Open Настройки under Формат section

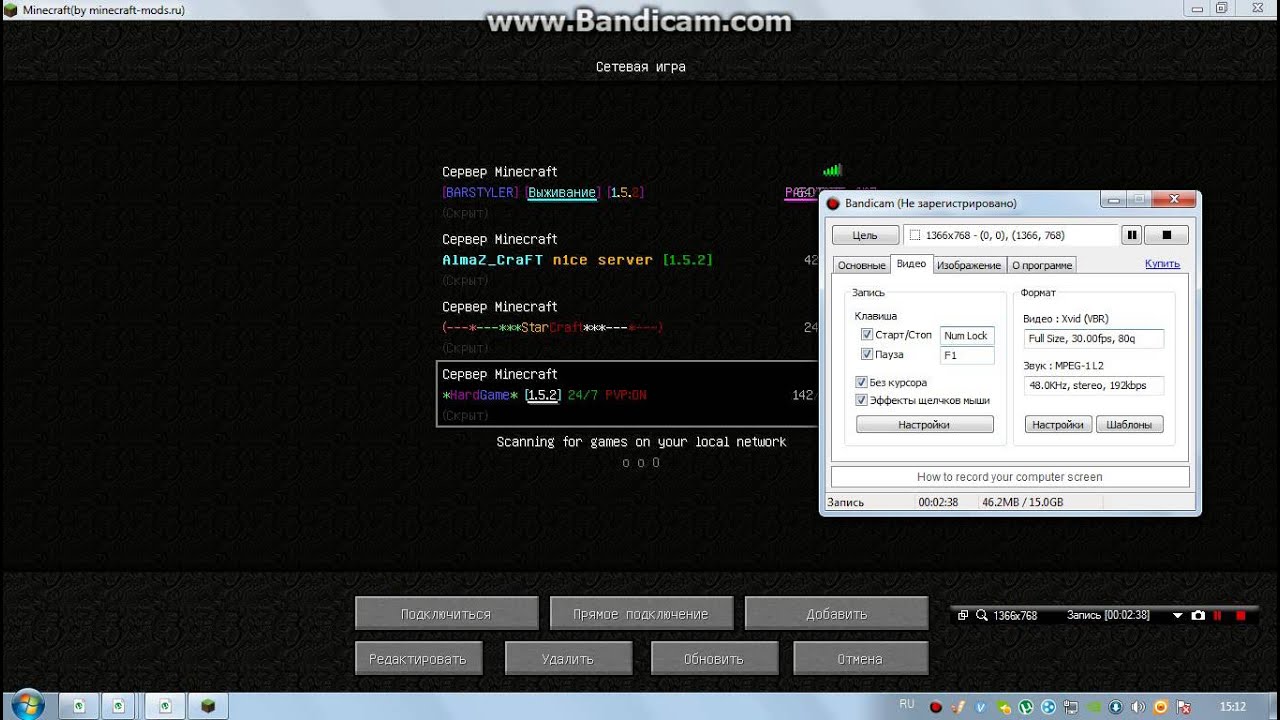click(x=1058, y=424)
